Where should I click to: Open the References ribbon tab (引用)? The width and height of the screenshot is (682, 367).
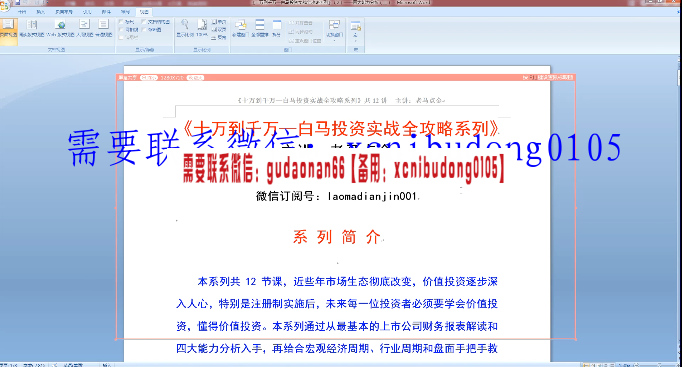tap(87, 12)
